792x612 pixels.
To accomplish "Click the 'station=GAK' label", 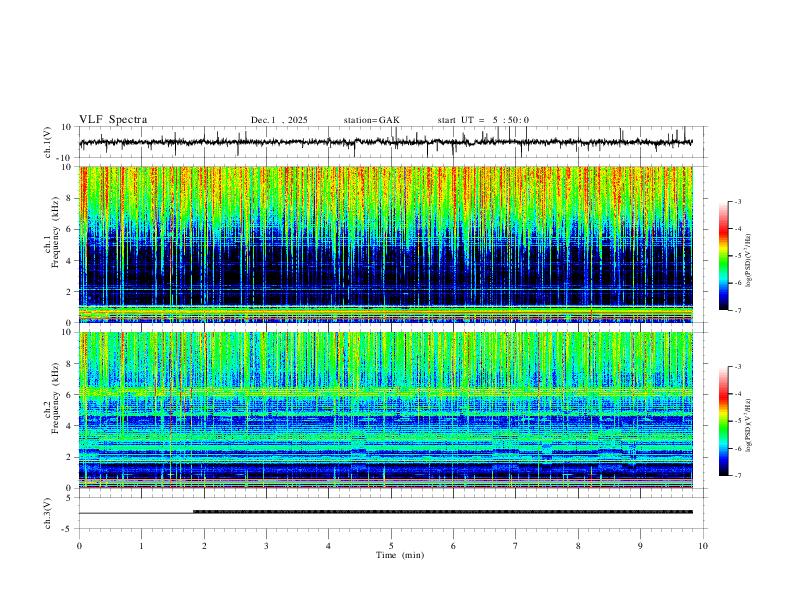I will coord(371,120).
